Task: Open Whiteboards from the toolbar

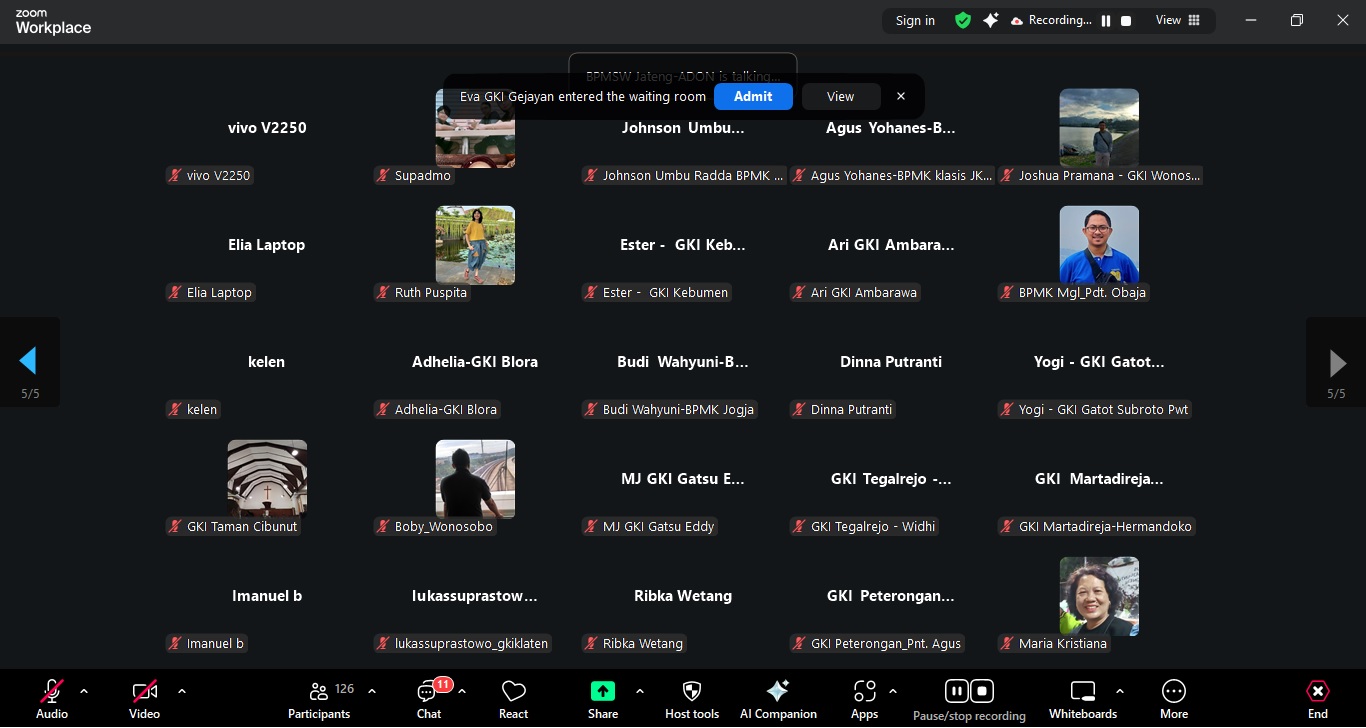Action: pos(1082,691)
